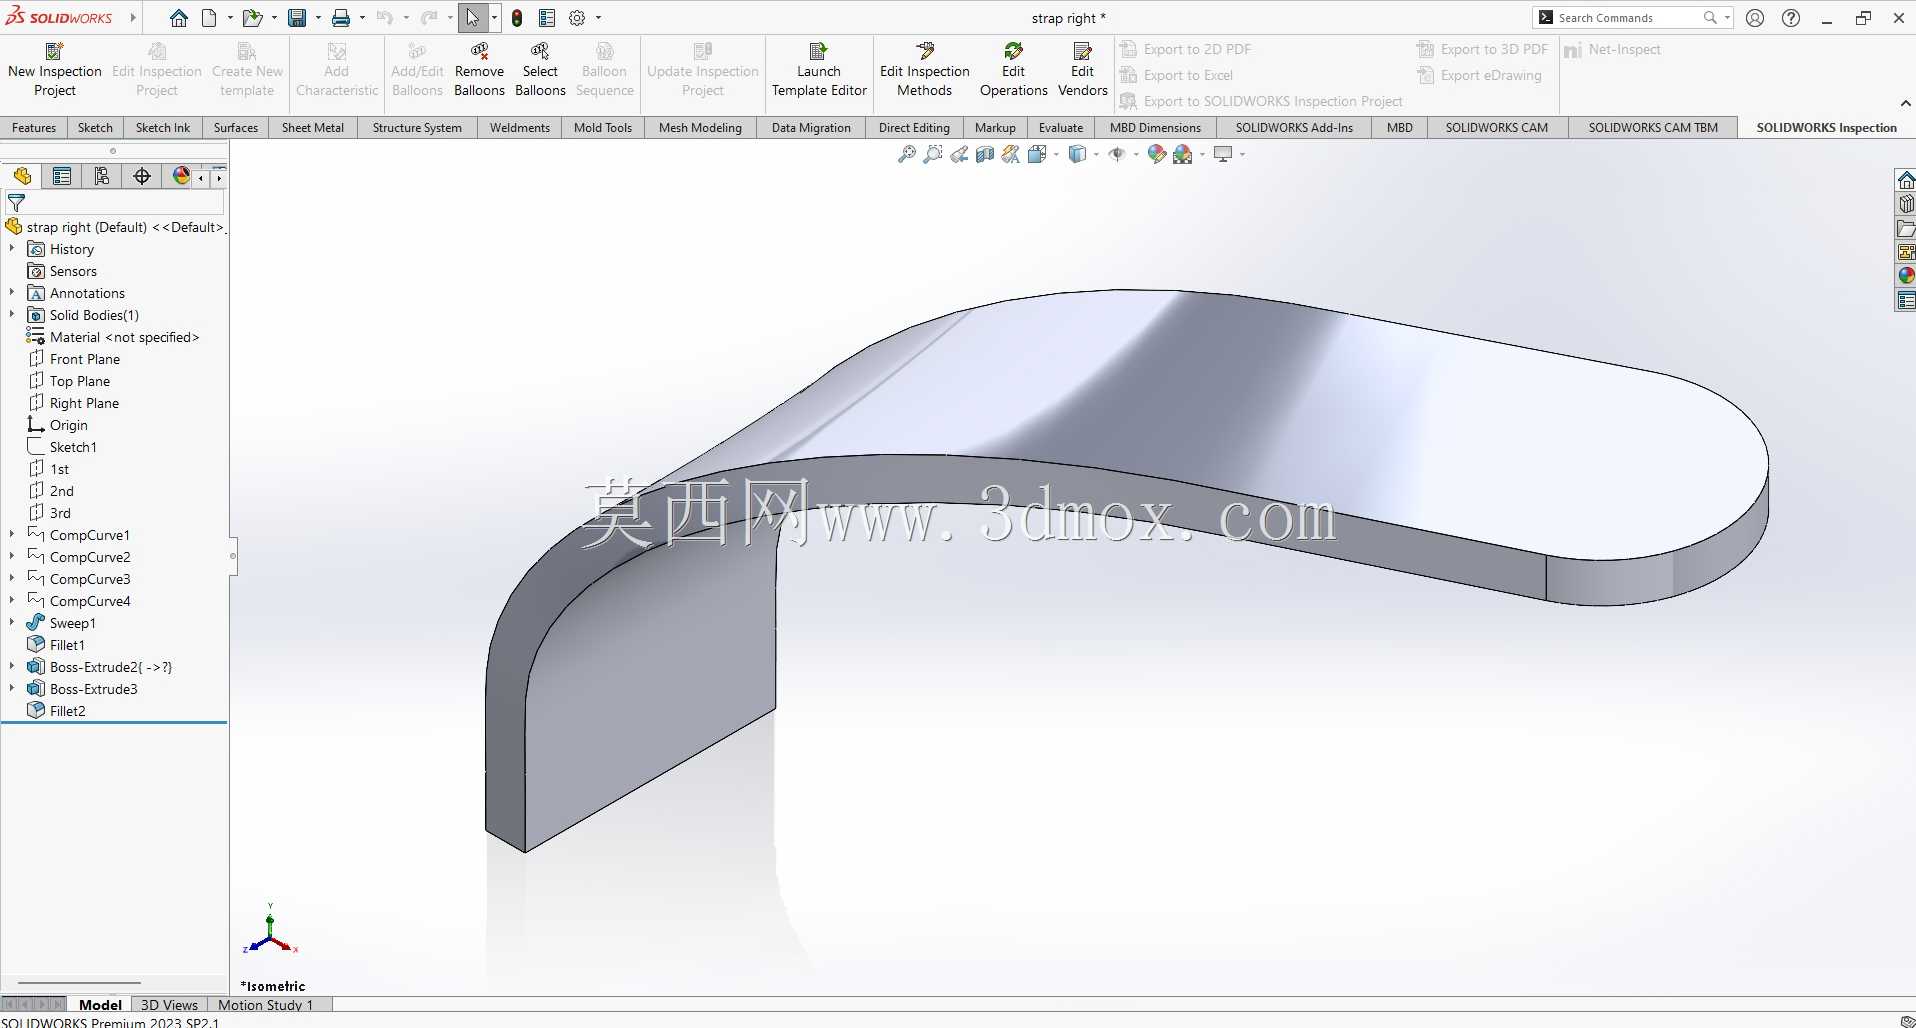Open File Properties icon

[x=547, y=18]
